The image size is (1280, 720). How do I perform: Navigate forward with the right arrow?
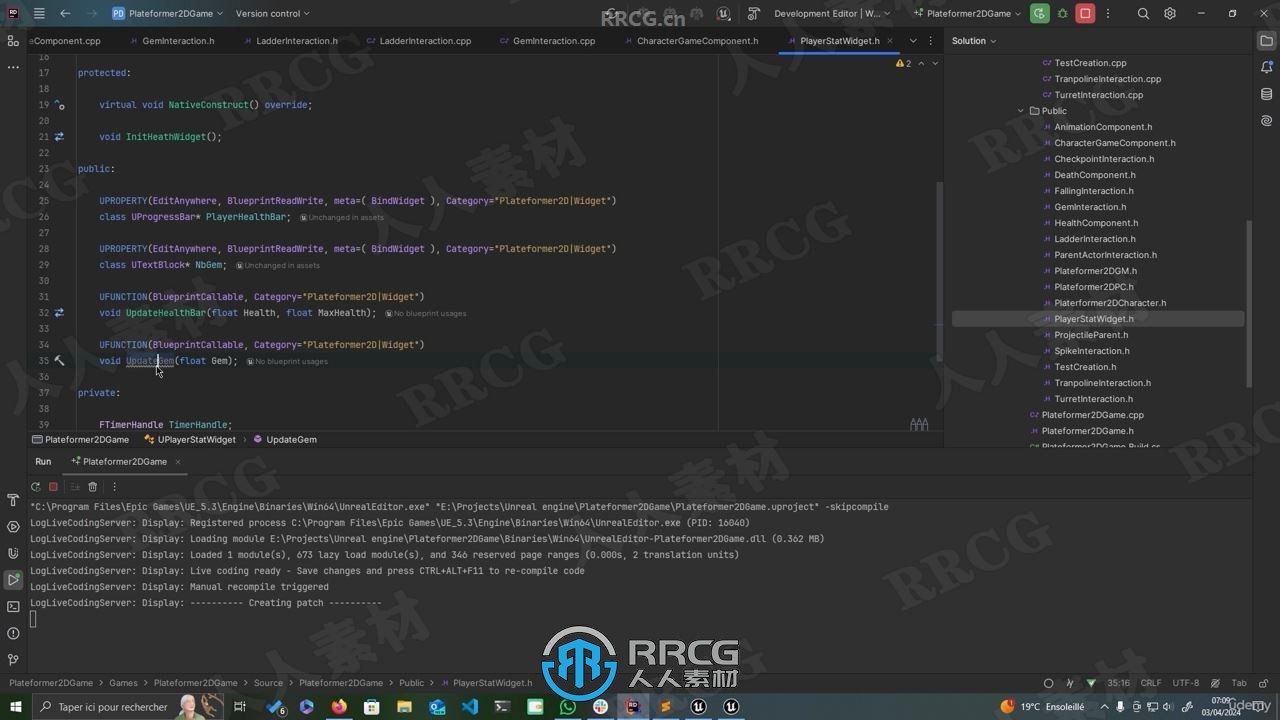91,13
